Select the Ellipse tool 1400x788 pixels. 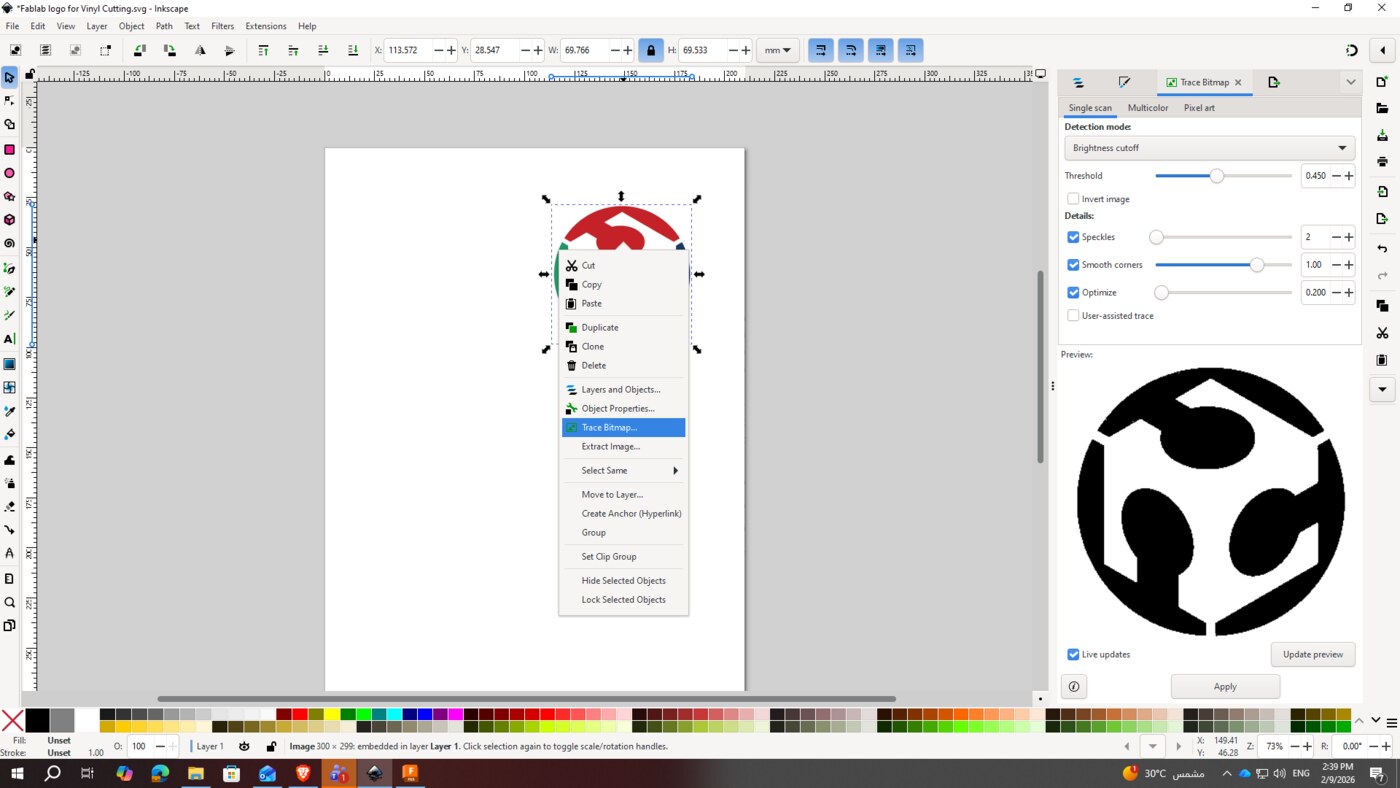point(9,173)
